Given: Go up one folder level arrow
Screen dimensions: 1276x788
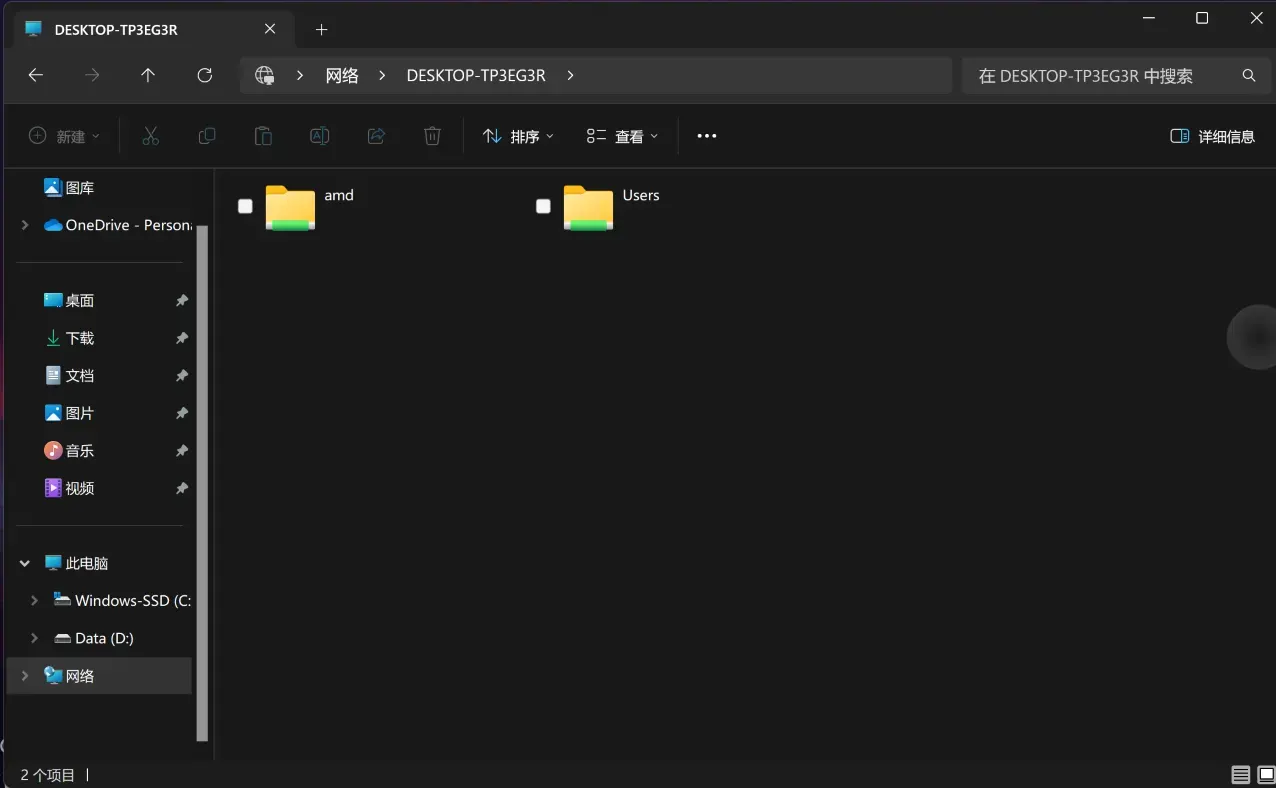Looking at the screenshot, I should point(148,75).
